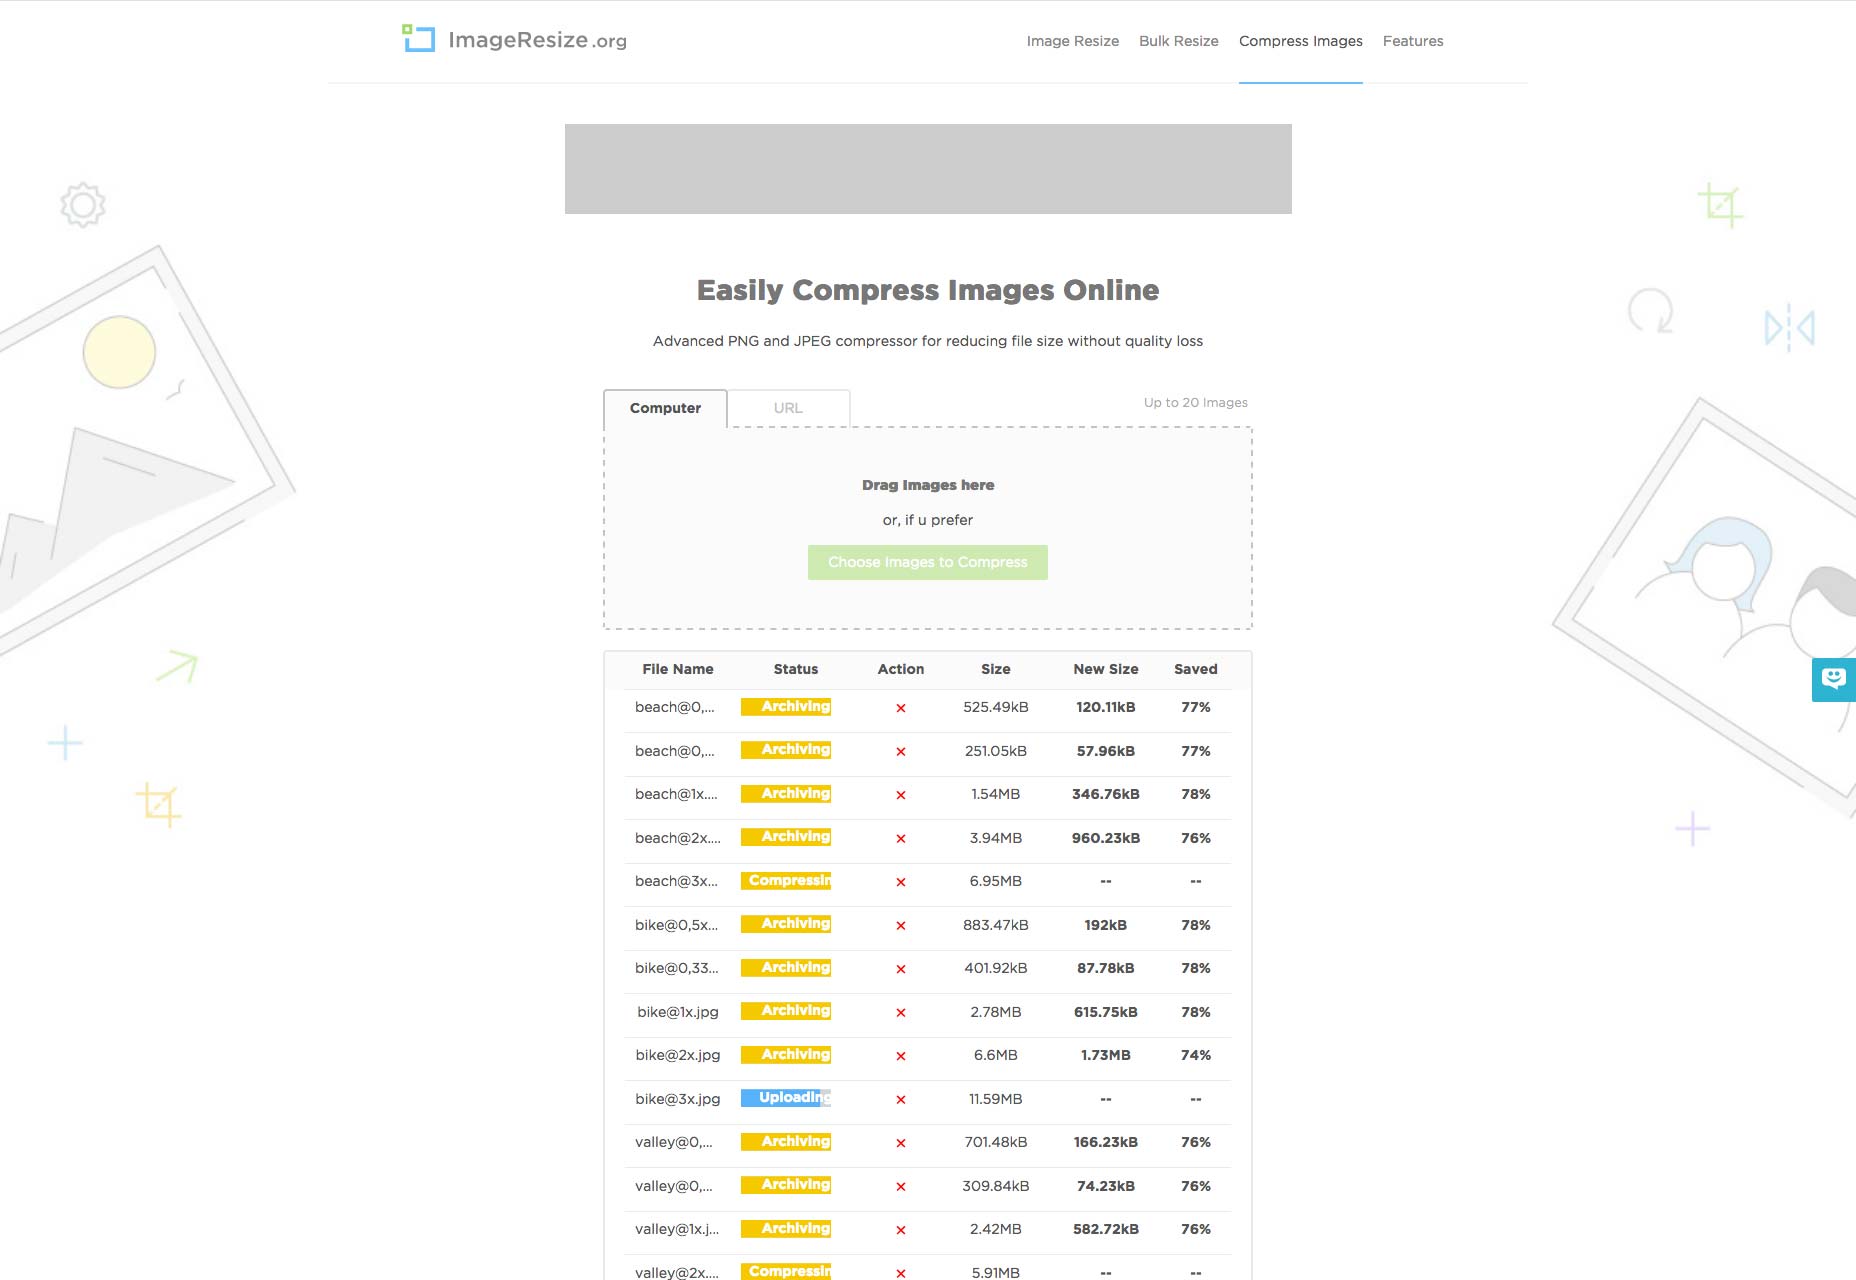Switch to the URL tab

pos(788,408)
